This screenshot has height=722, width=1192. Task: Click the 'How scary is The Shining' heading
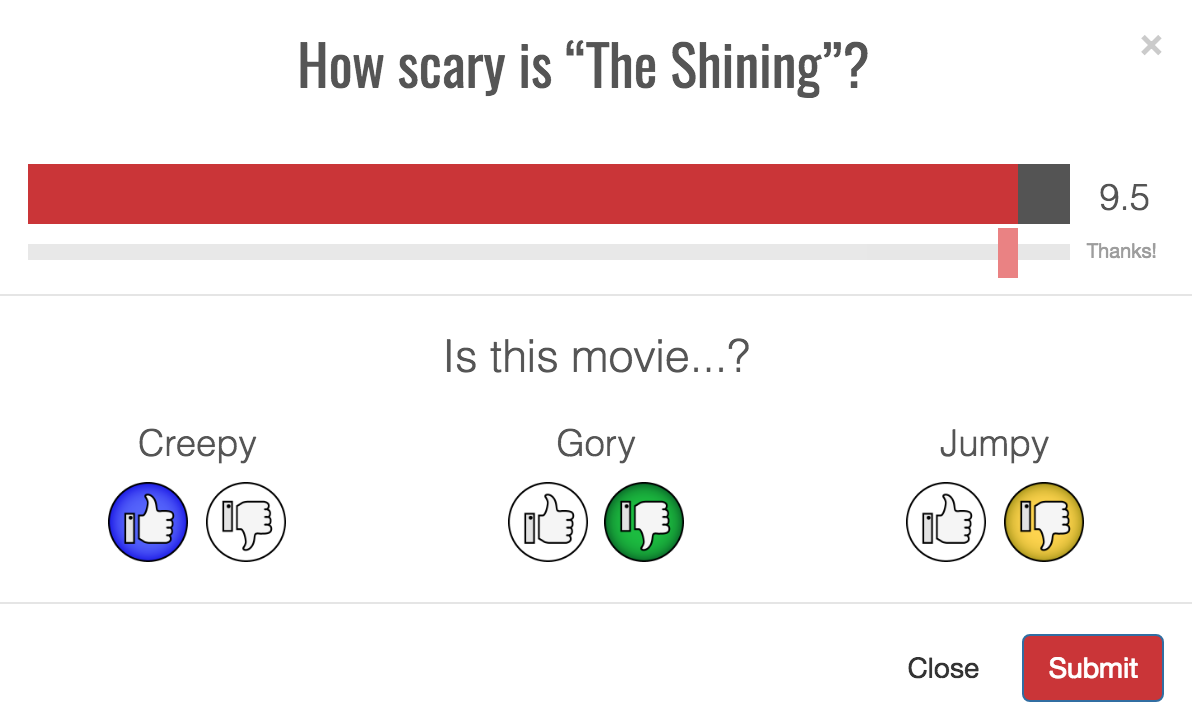583,67
